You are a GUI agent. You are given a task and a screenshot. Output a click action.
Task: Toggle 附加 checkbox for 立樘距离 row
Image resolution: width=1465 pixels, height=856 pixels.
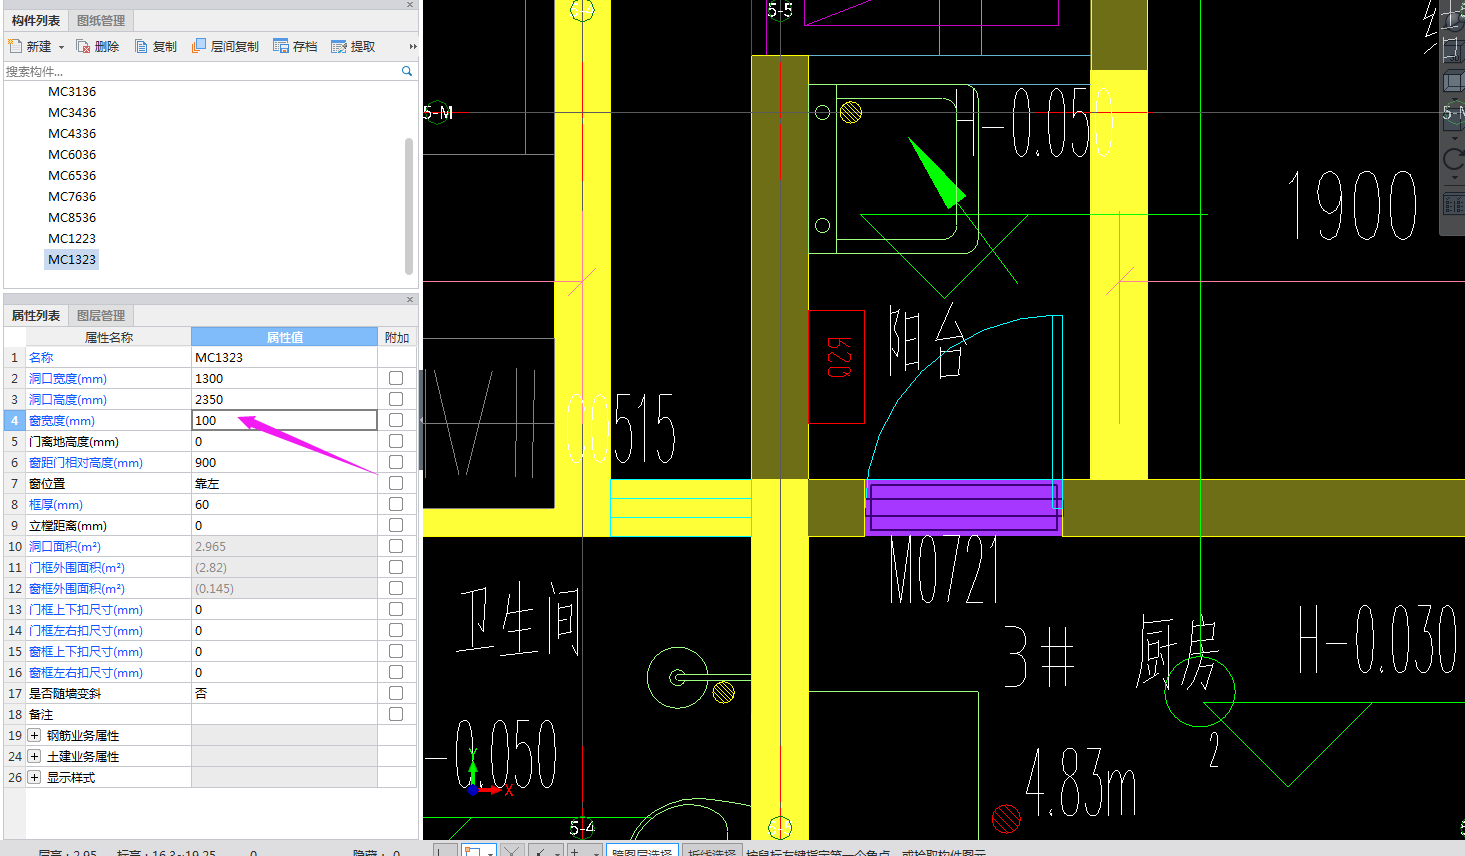pyautogui.click(x=396, y=525)
